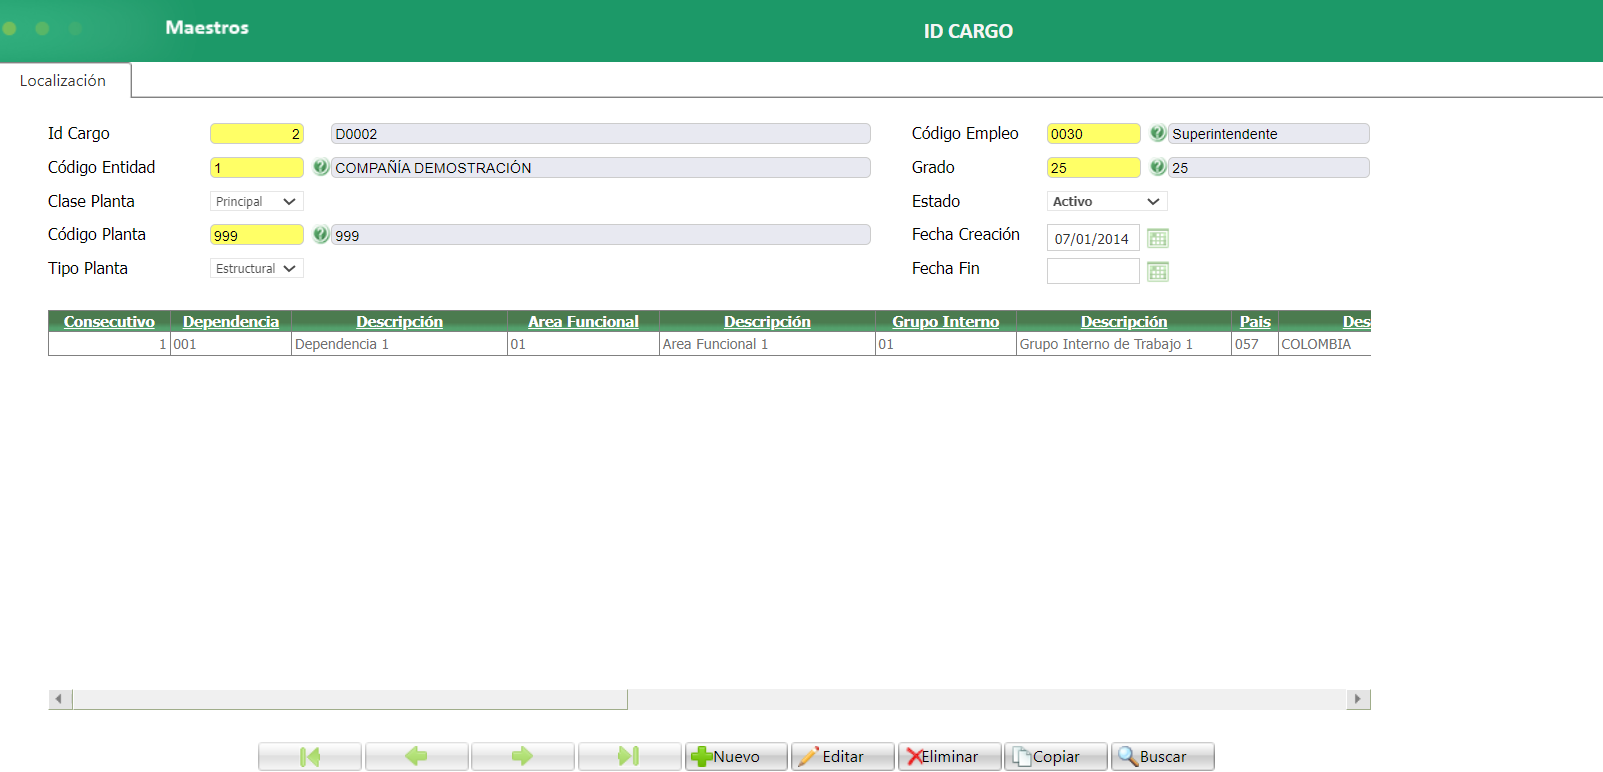
Task: Sort by Pais column header
Action: 1255,321
